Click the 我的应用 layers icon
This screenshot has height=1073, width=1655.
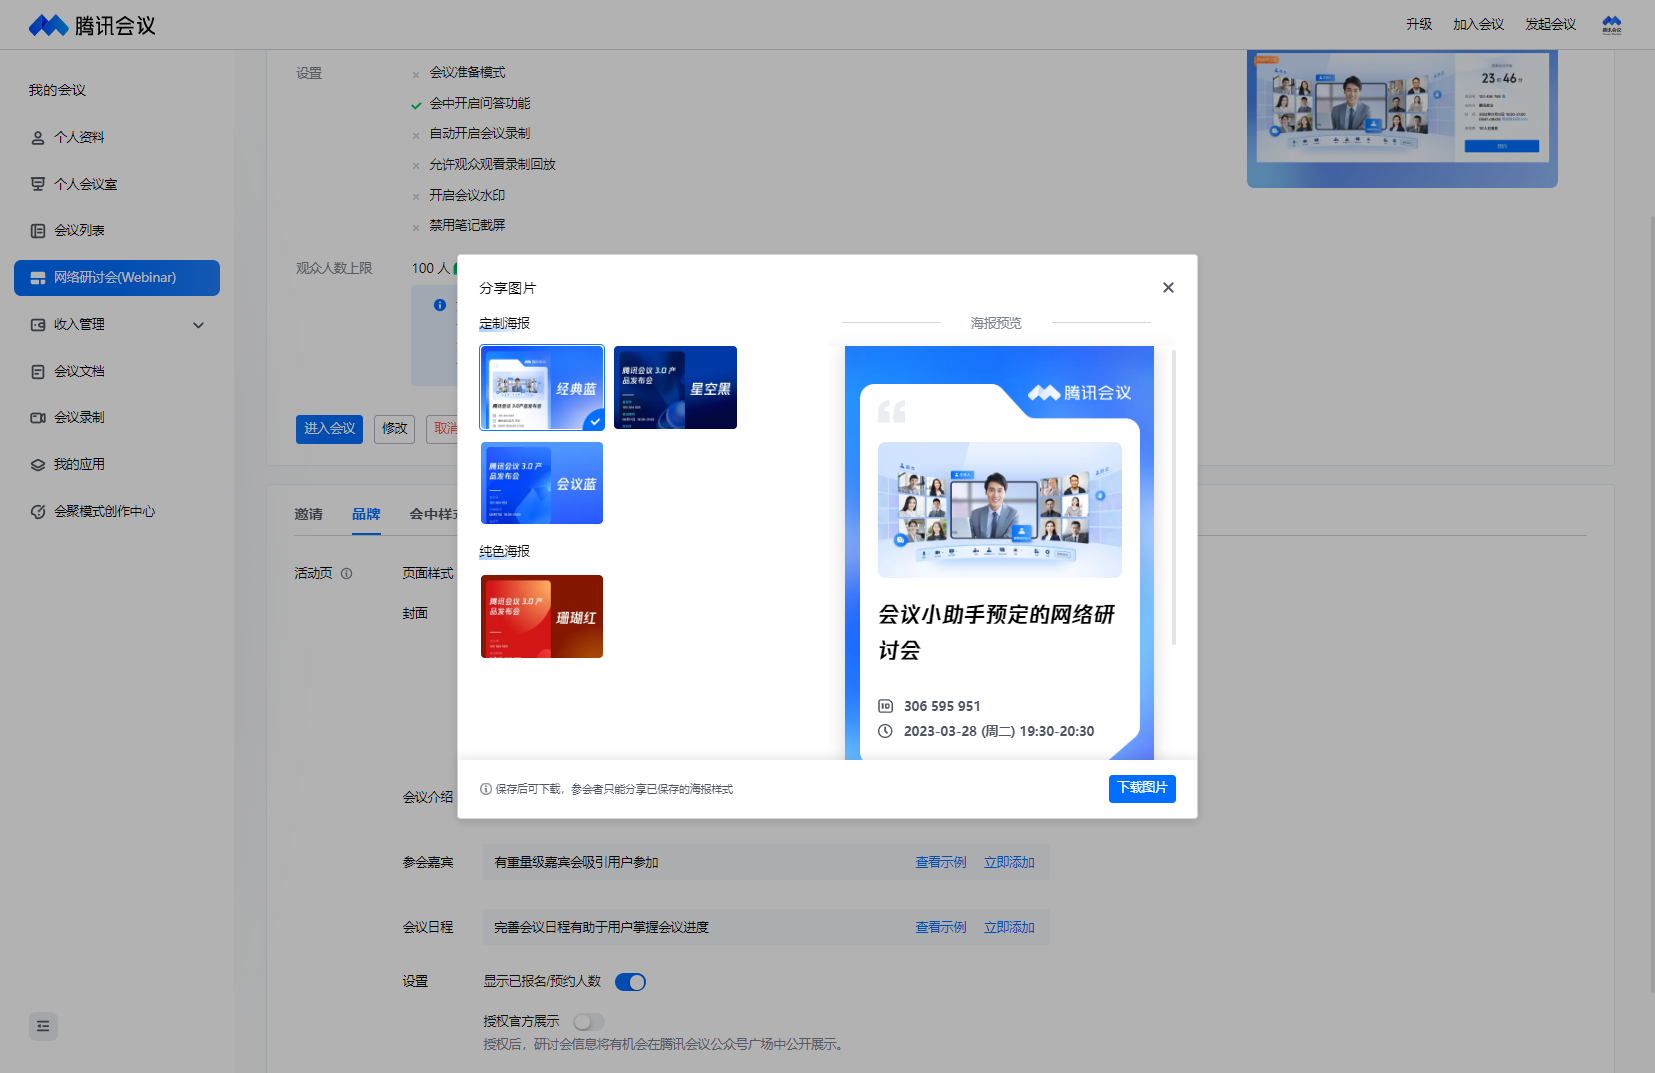pyautogui.click(x=38, y=465)
